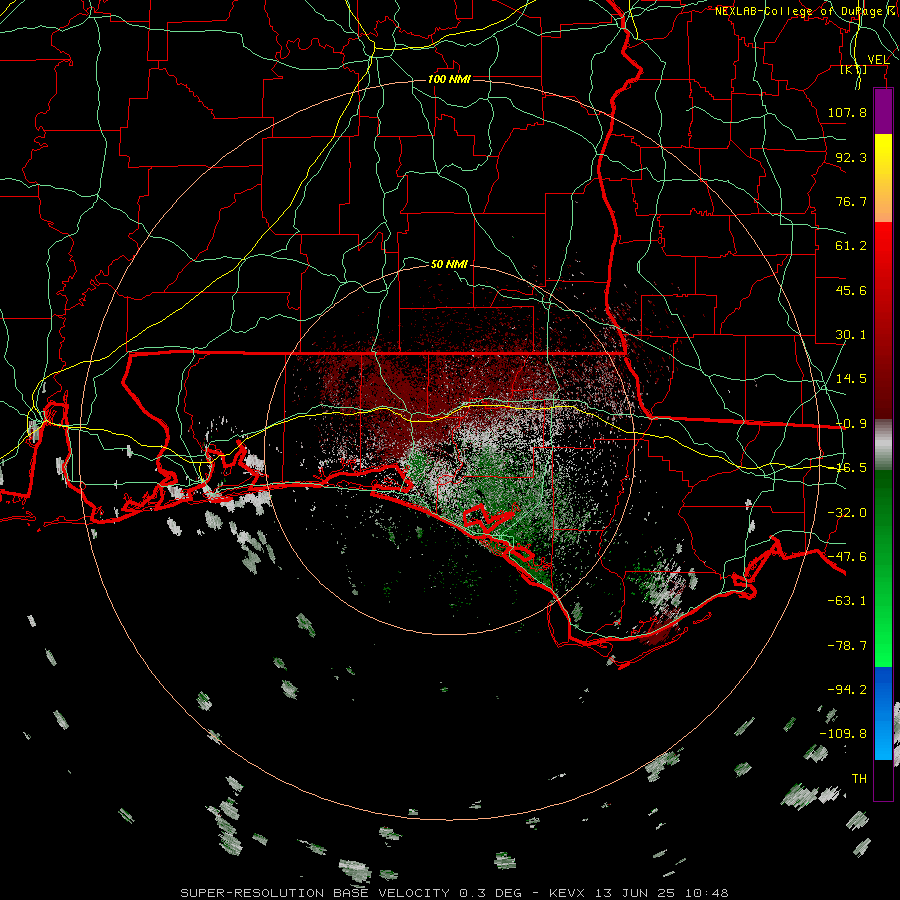The width and height of the screenshot is (900, 900).
Task: Click the gray near-zero segment of the color bar
Action: tap(883, 445)
